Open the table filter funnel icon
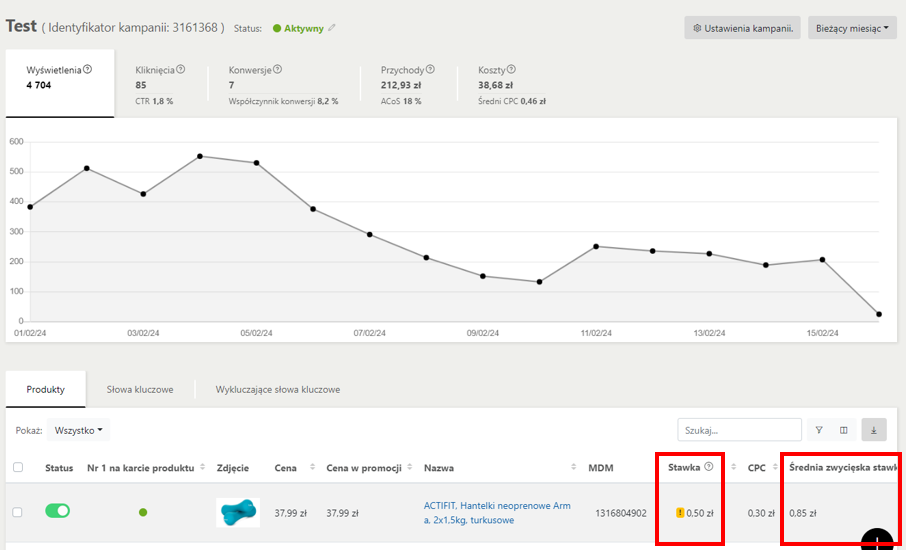Viewport: 906px width, 550px height. 819,430
